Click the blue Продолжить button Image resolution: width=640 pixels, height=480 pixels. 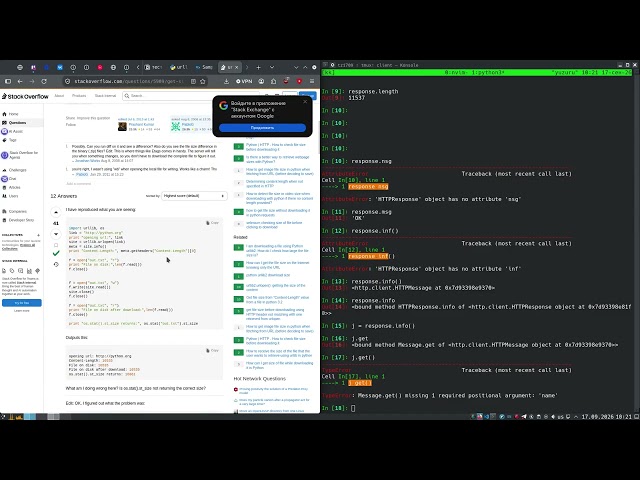262,128
